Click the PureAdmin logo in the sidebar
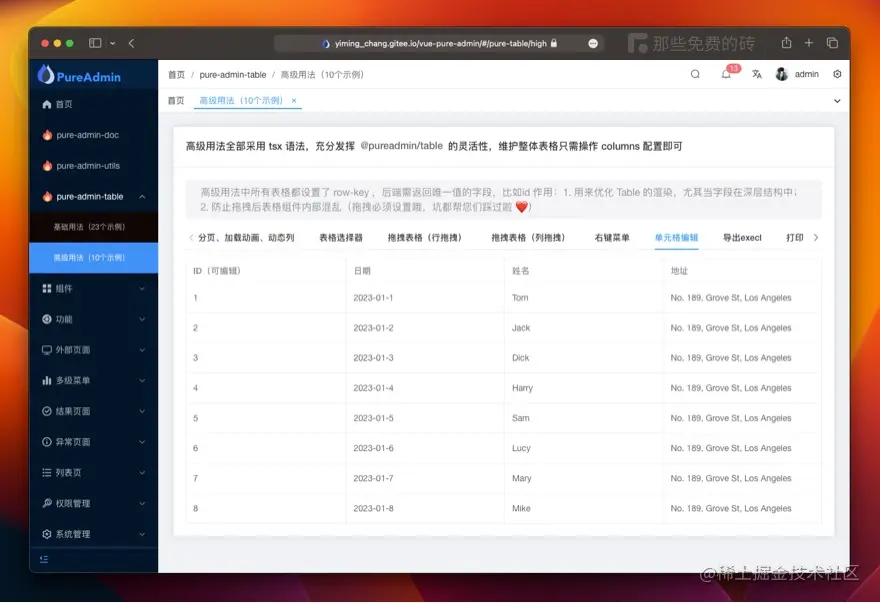 point(83,75)
